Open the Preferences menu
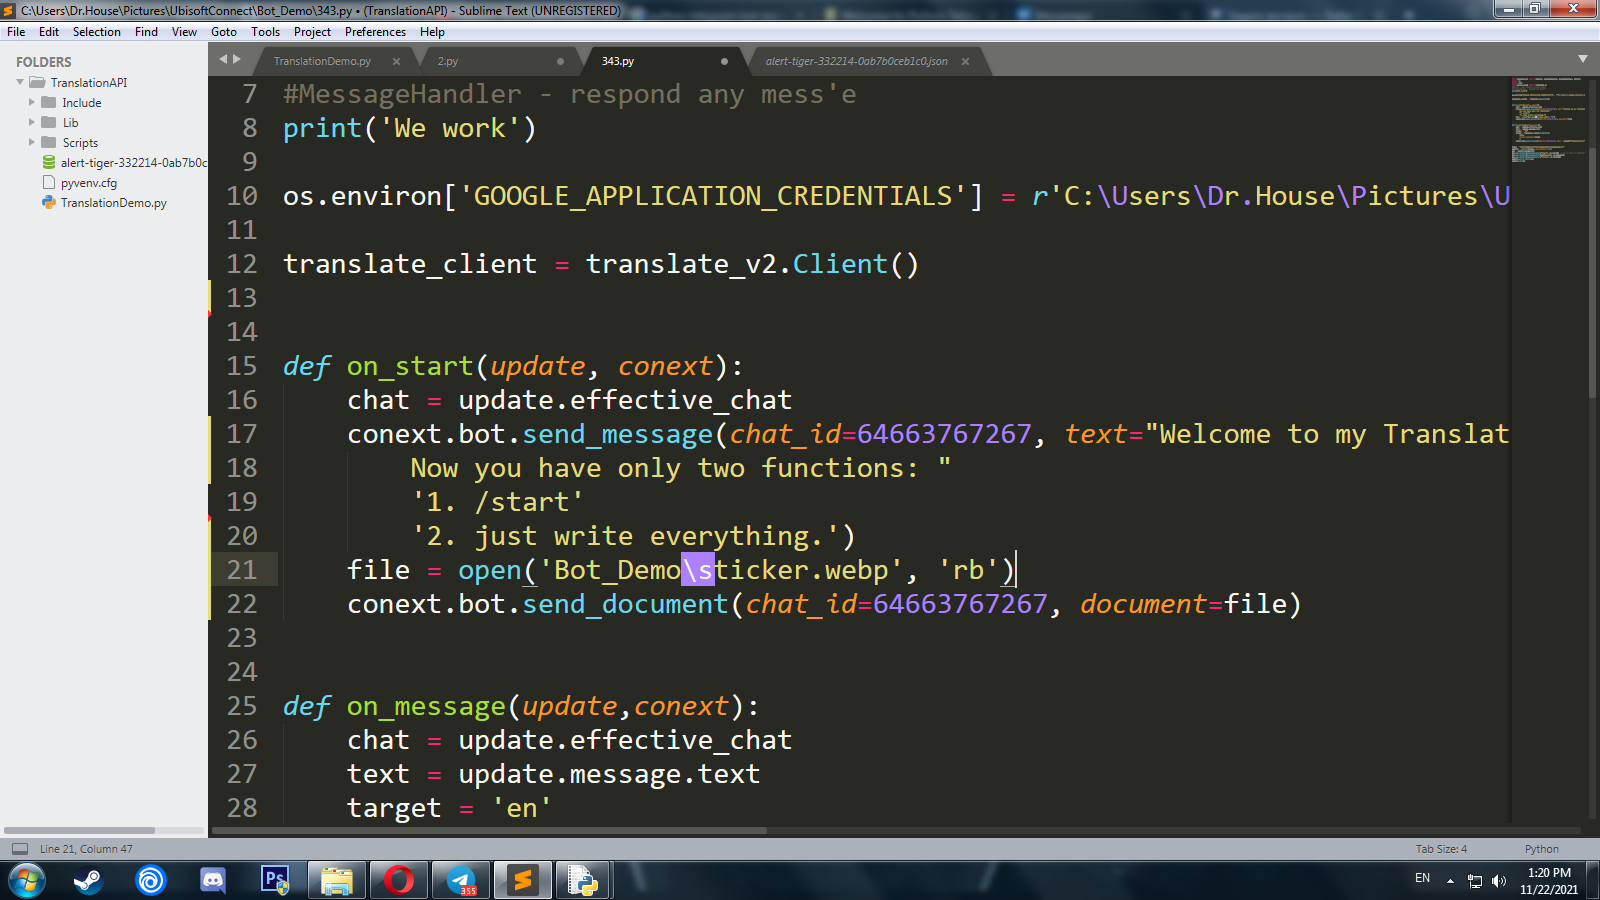This screenshot has width=1600, height=900. (x=375, y=32)
